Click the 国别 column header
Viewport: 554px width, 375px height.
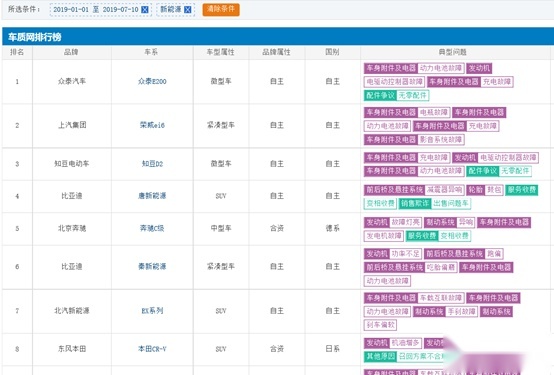tap(332, 52)
